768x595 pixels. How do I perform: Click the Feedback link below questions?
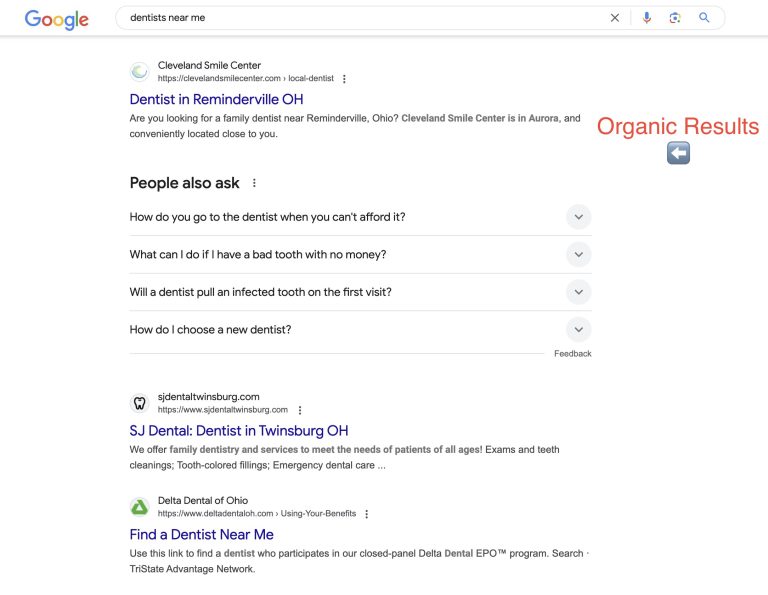pyautogui.click(x=572, y=354)
